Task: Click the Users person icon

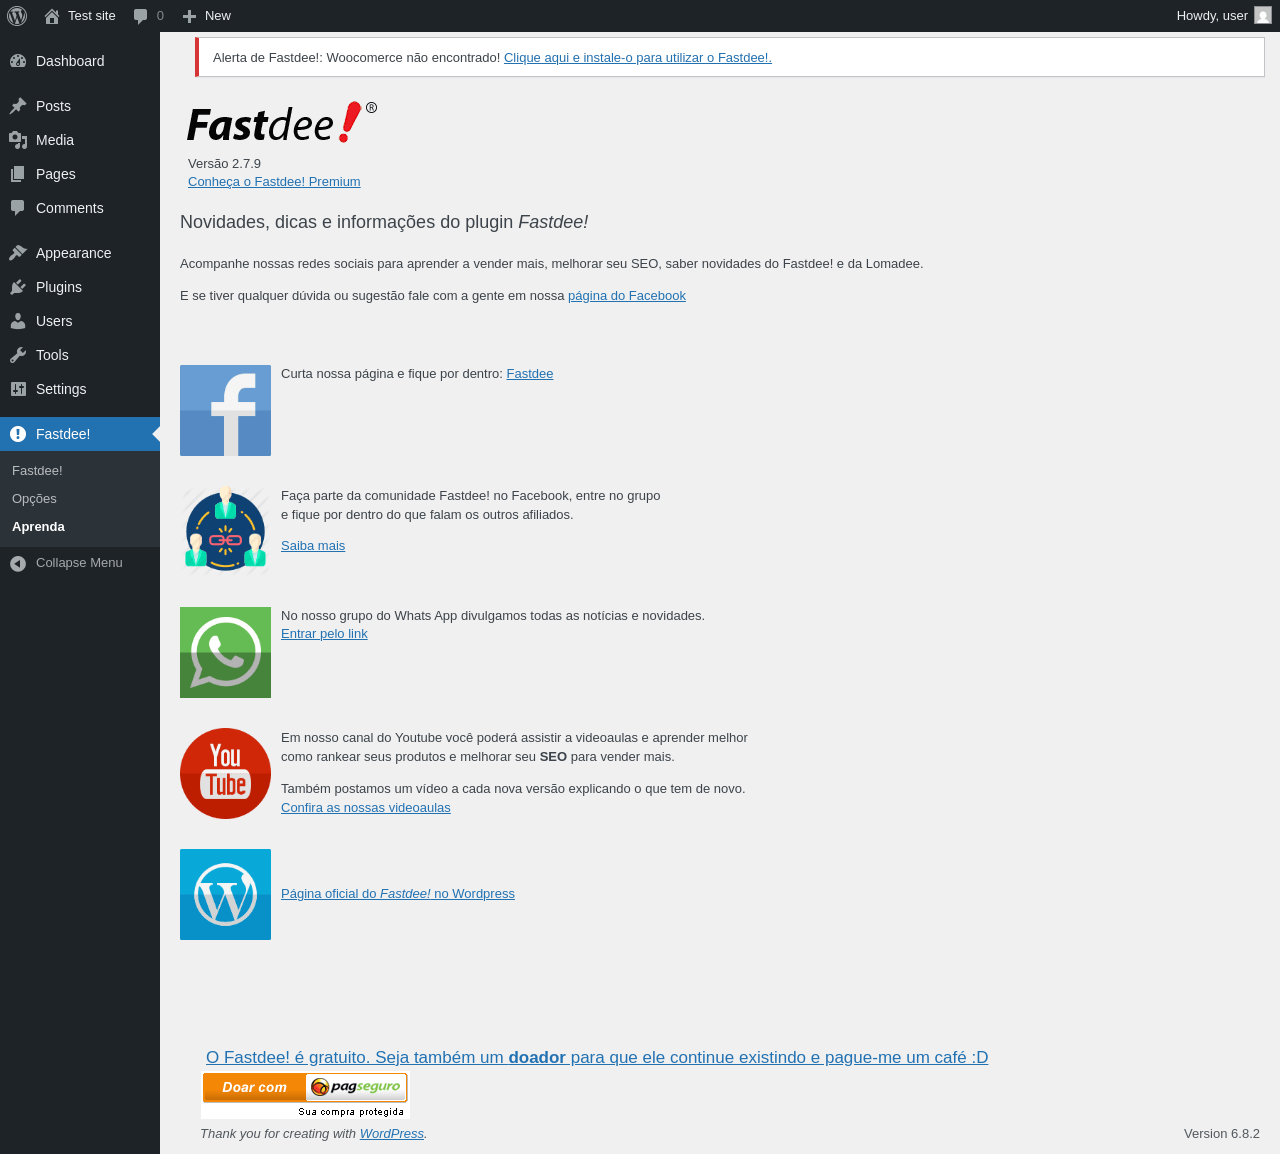Action: tap(18, 321)
